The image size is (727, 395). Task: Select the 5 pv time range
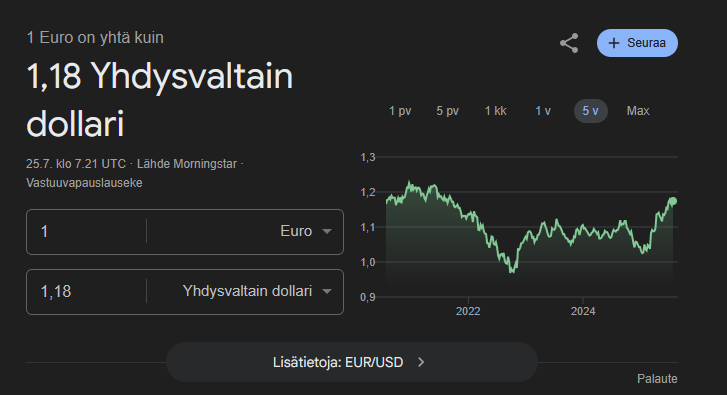447,111
